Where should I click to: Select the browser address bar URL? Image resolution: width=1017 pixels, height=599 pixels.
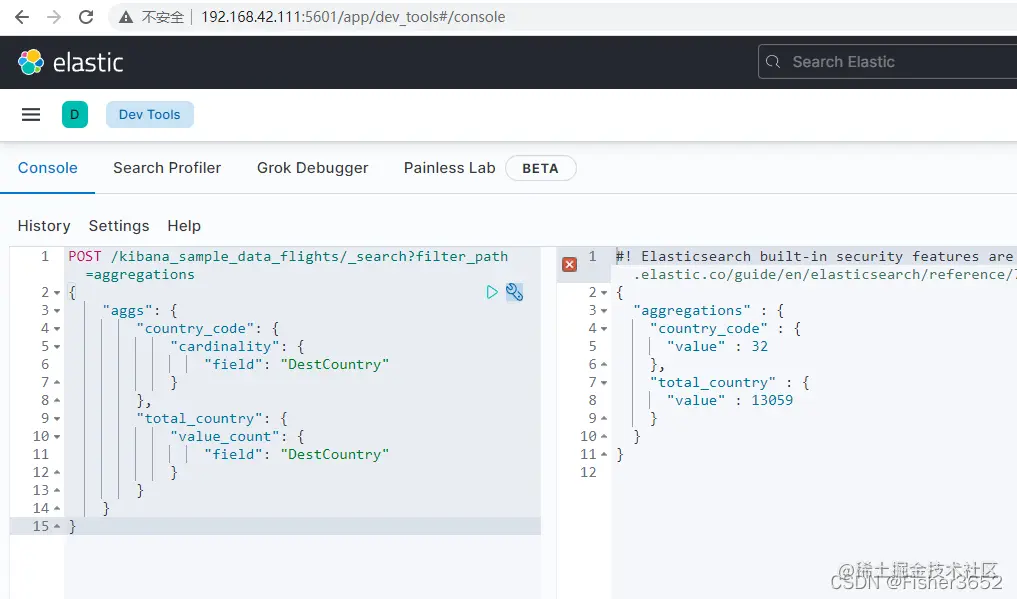tap(353, 17)
